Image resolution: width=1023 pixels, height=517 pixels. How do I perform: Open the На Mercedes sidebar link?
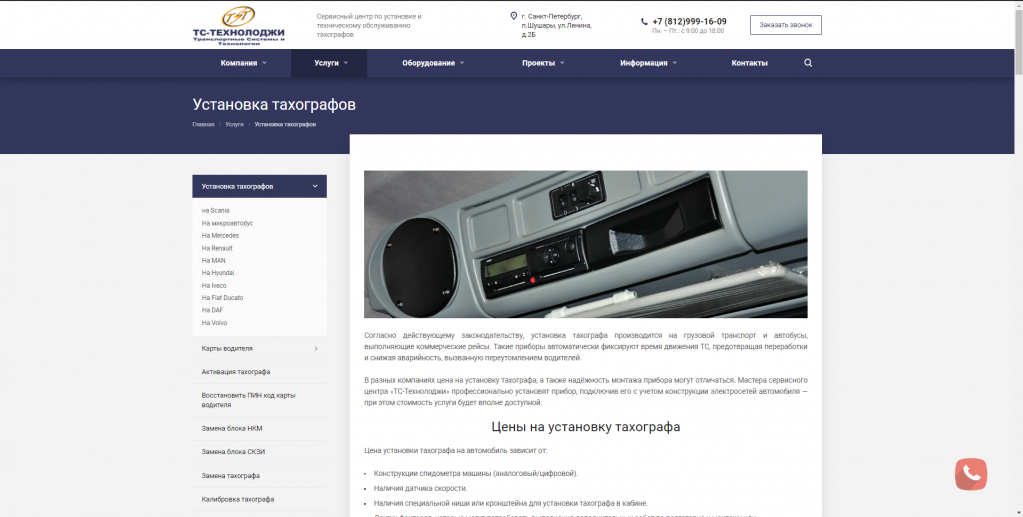[x=221, y=235]
